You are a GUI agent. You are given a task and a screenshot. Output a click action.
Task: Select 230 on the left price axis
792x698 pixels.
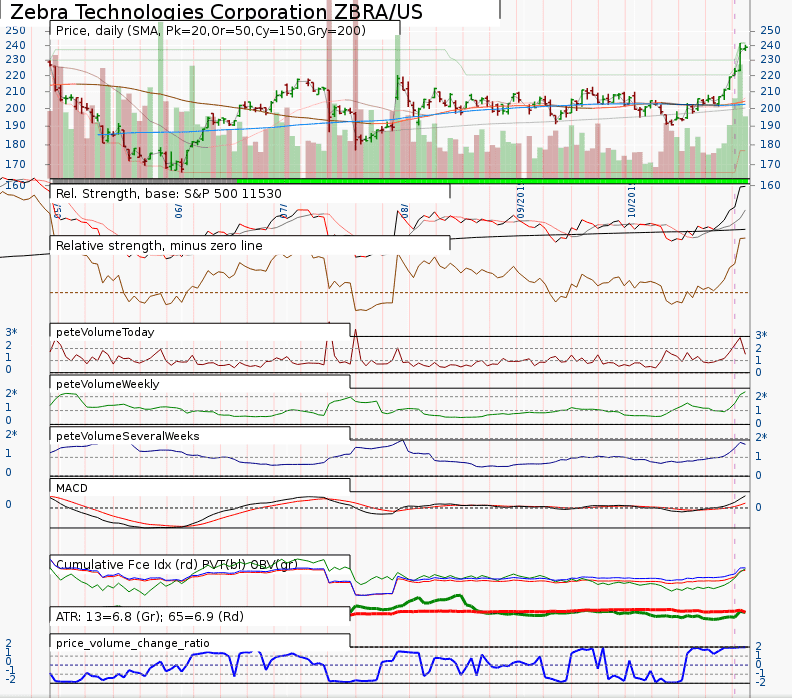pyautogui.click(x=15, y=59)
